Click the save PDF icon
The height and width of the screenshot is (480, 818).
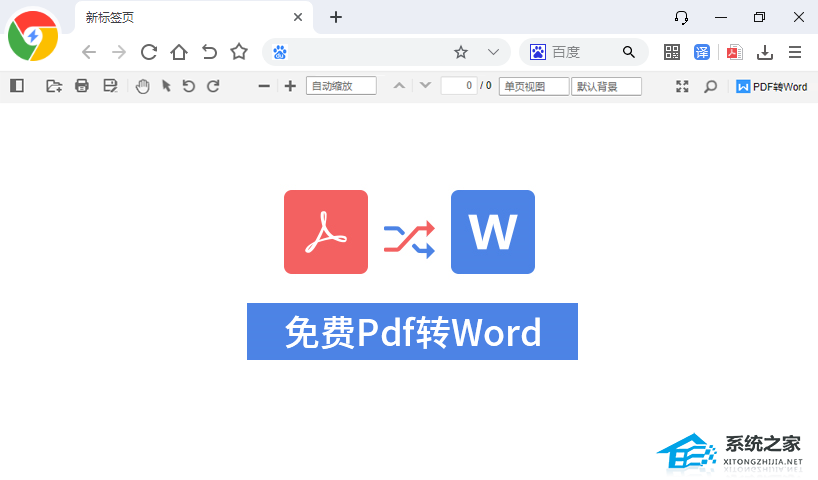pos(110,86)
